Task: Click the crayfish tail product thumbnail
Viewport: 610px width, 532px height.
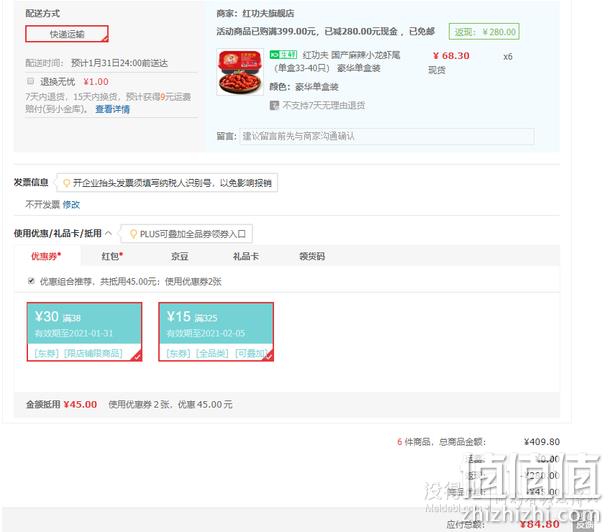Action: pyautogui.click(x=240, y=72)
